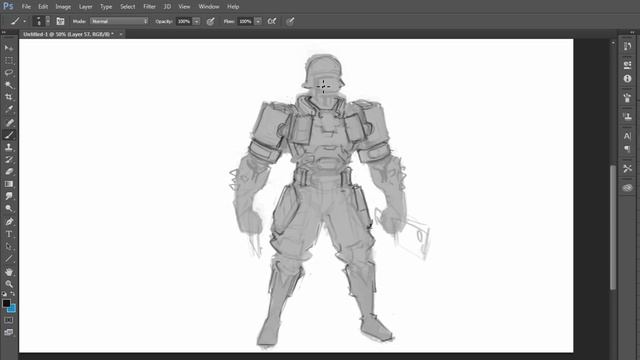This screenshot has height=360, width=640.
Task: Open the Edit menu
Action: coord(43,7)
